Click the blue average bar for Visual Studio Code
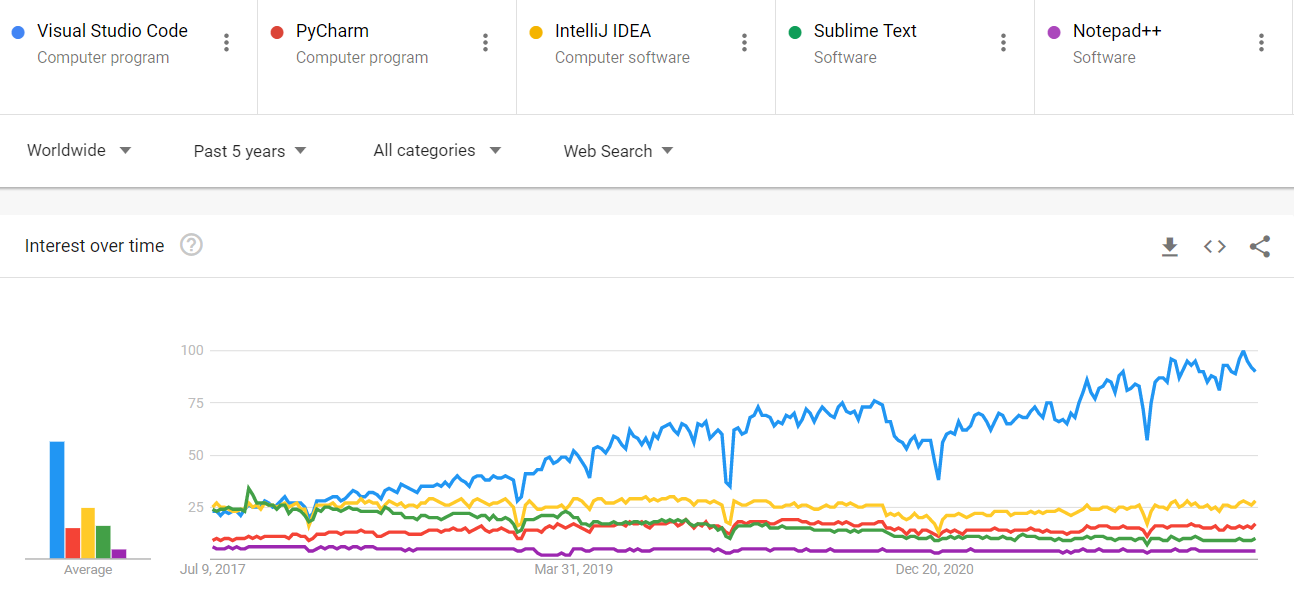 tap(57, 500)
